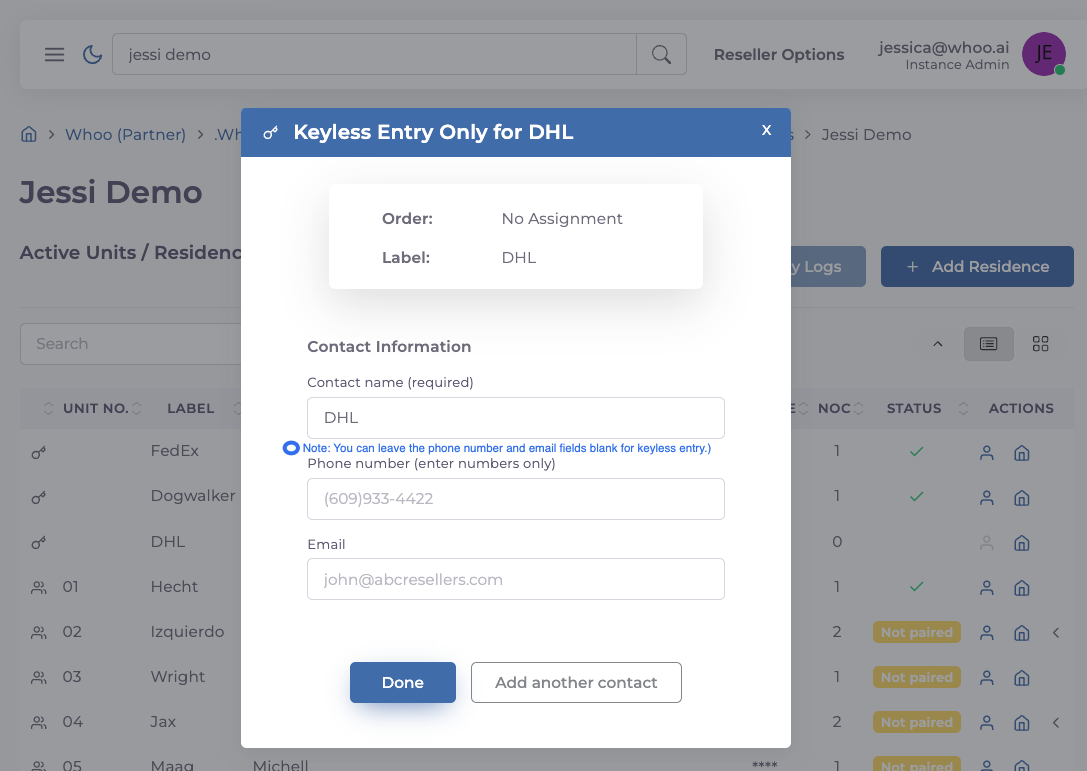Click the Email field

516,579
